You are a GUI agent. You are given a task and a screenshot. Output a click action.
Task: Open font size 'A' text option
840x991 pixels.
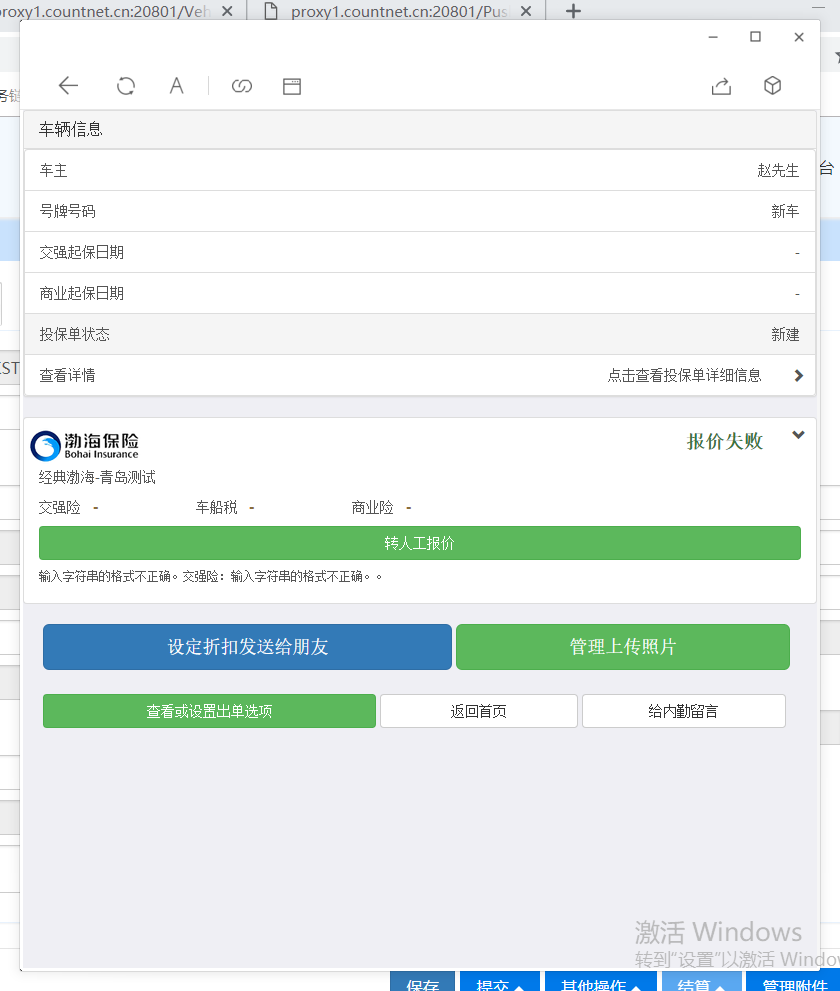coord(176,86)
